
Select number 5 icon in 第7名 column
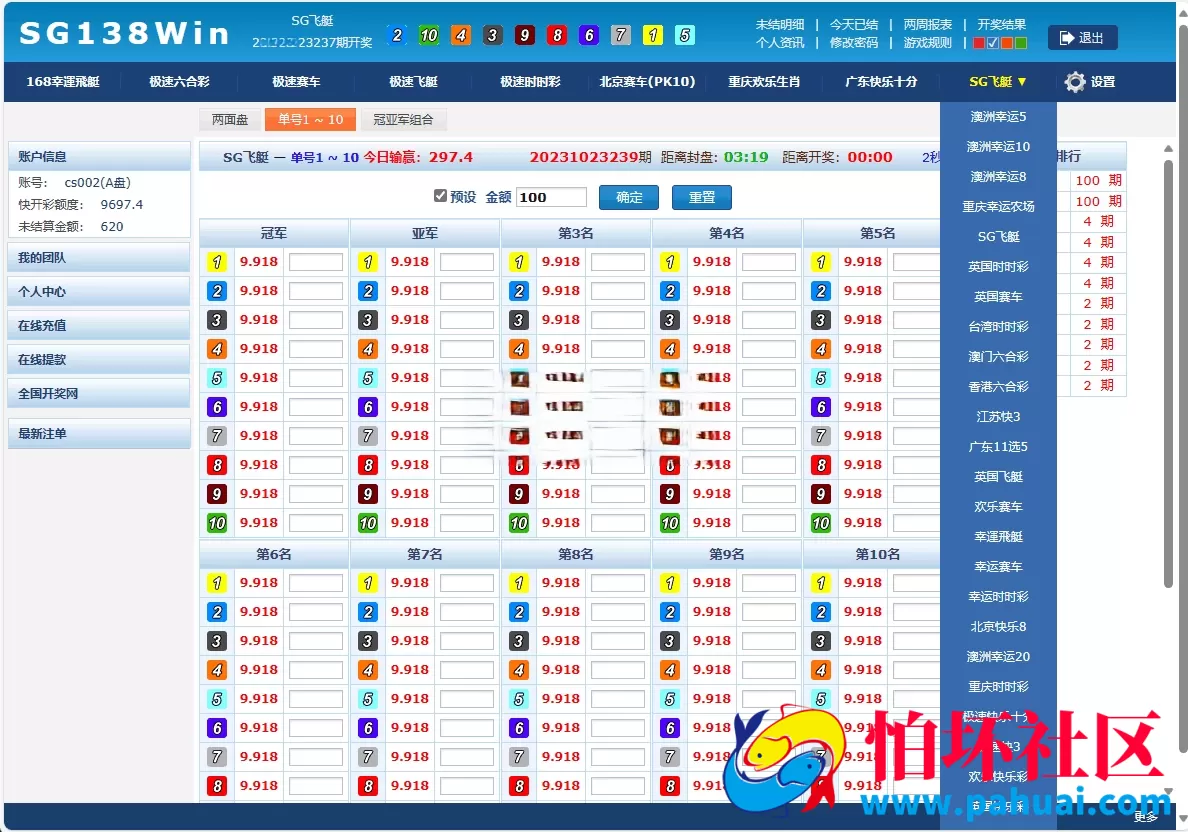(x=367, y=699)
